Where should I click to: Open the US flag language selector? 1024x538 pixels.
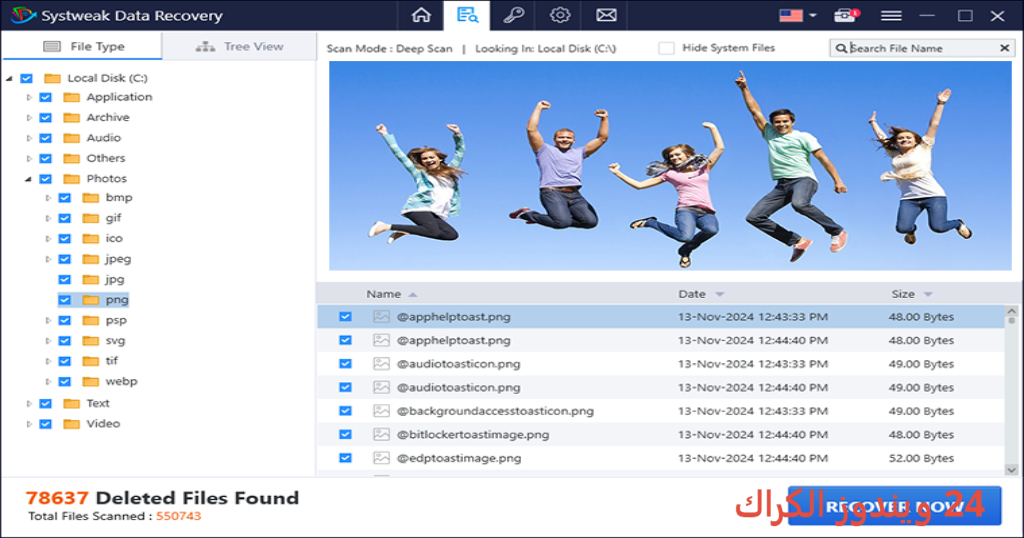(x=791, y=15)
